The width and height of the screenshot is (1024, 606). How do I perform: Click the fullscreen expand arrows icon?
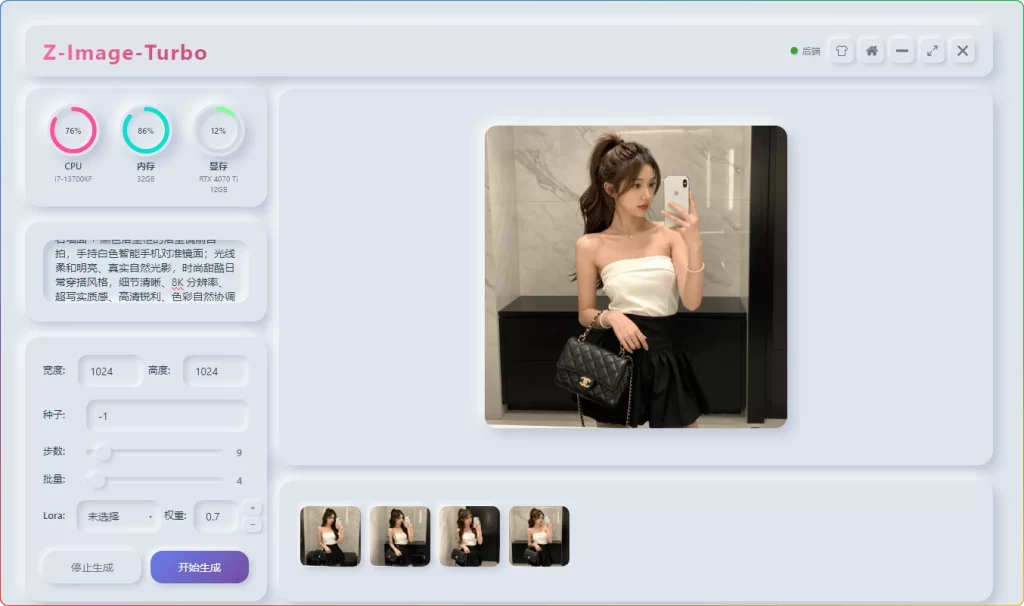coord(932,51)
